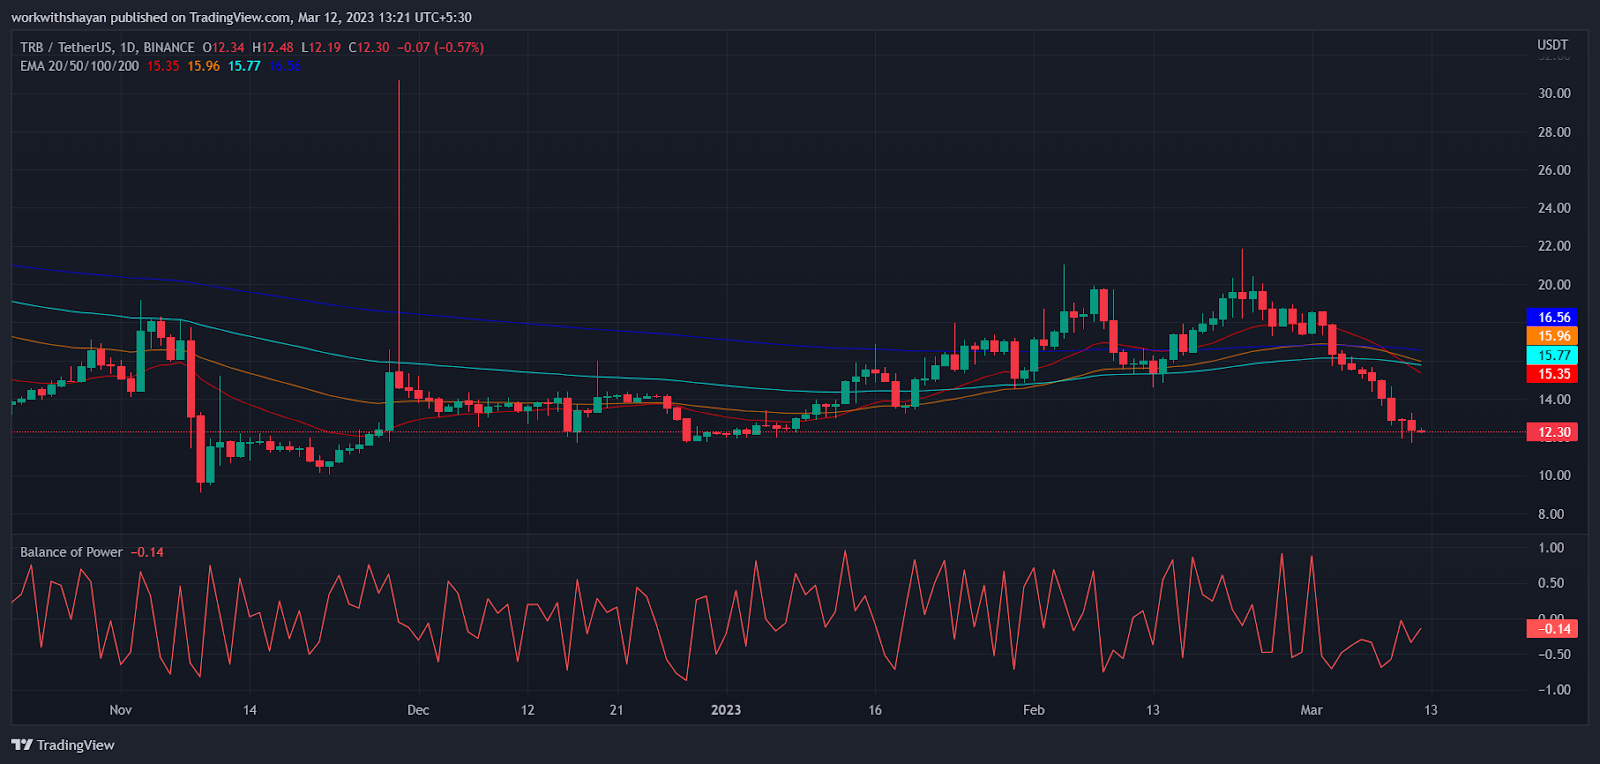Click the change value −0.07 (−0.57%)
The image size is (1600, 764).
click(441, 47)
